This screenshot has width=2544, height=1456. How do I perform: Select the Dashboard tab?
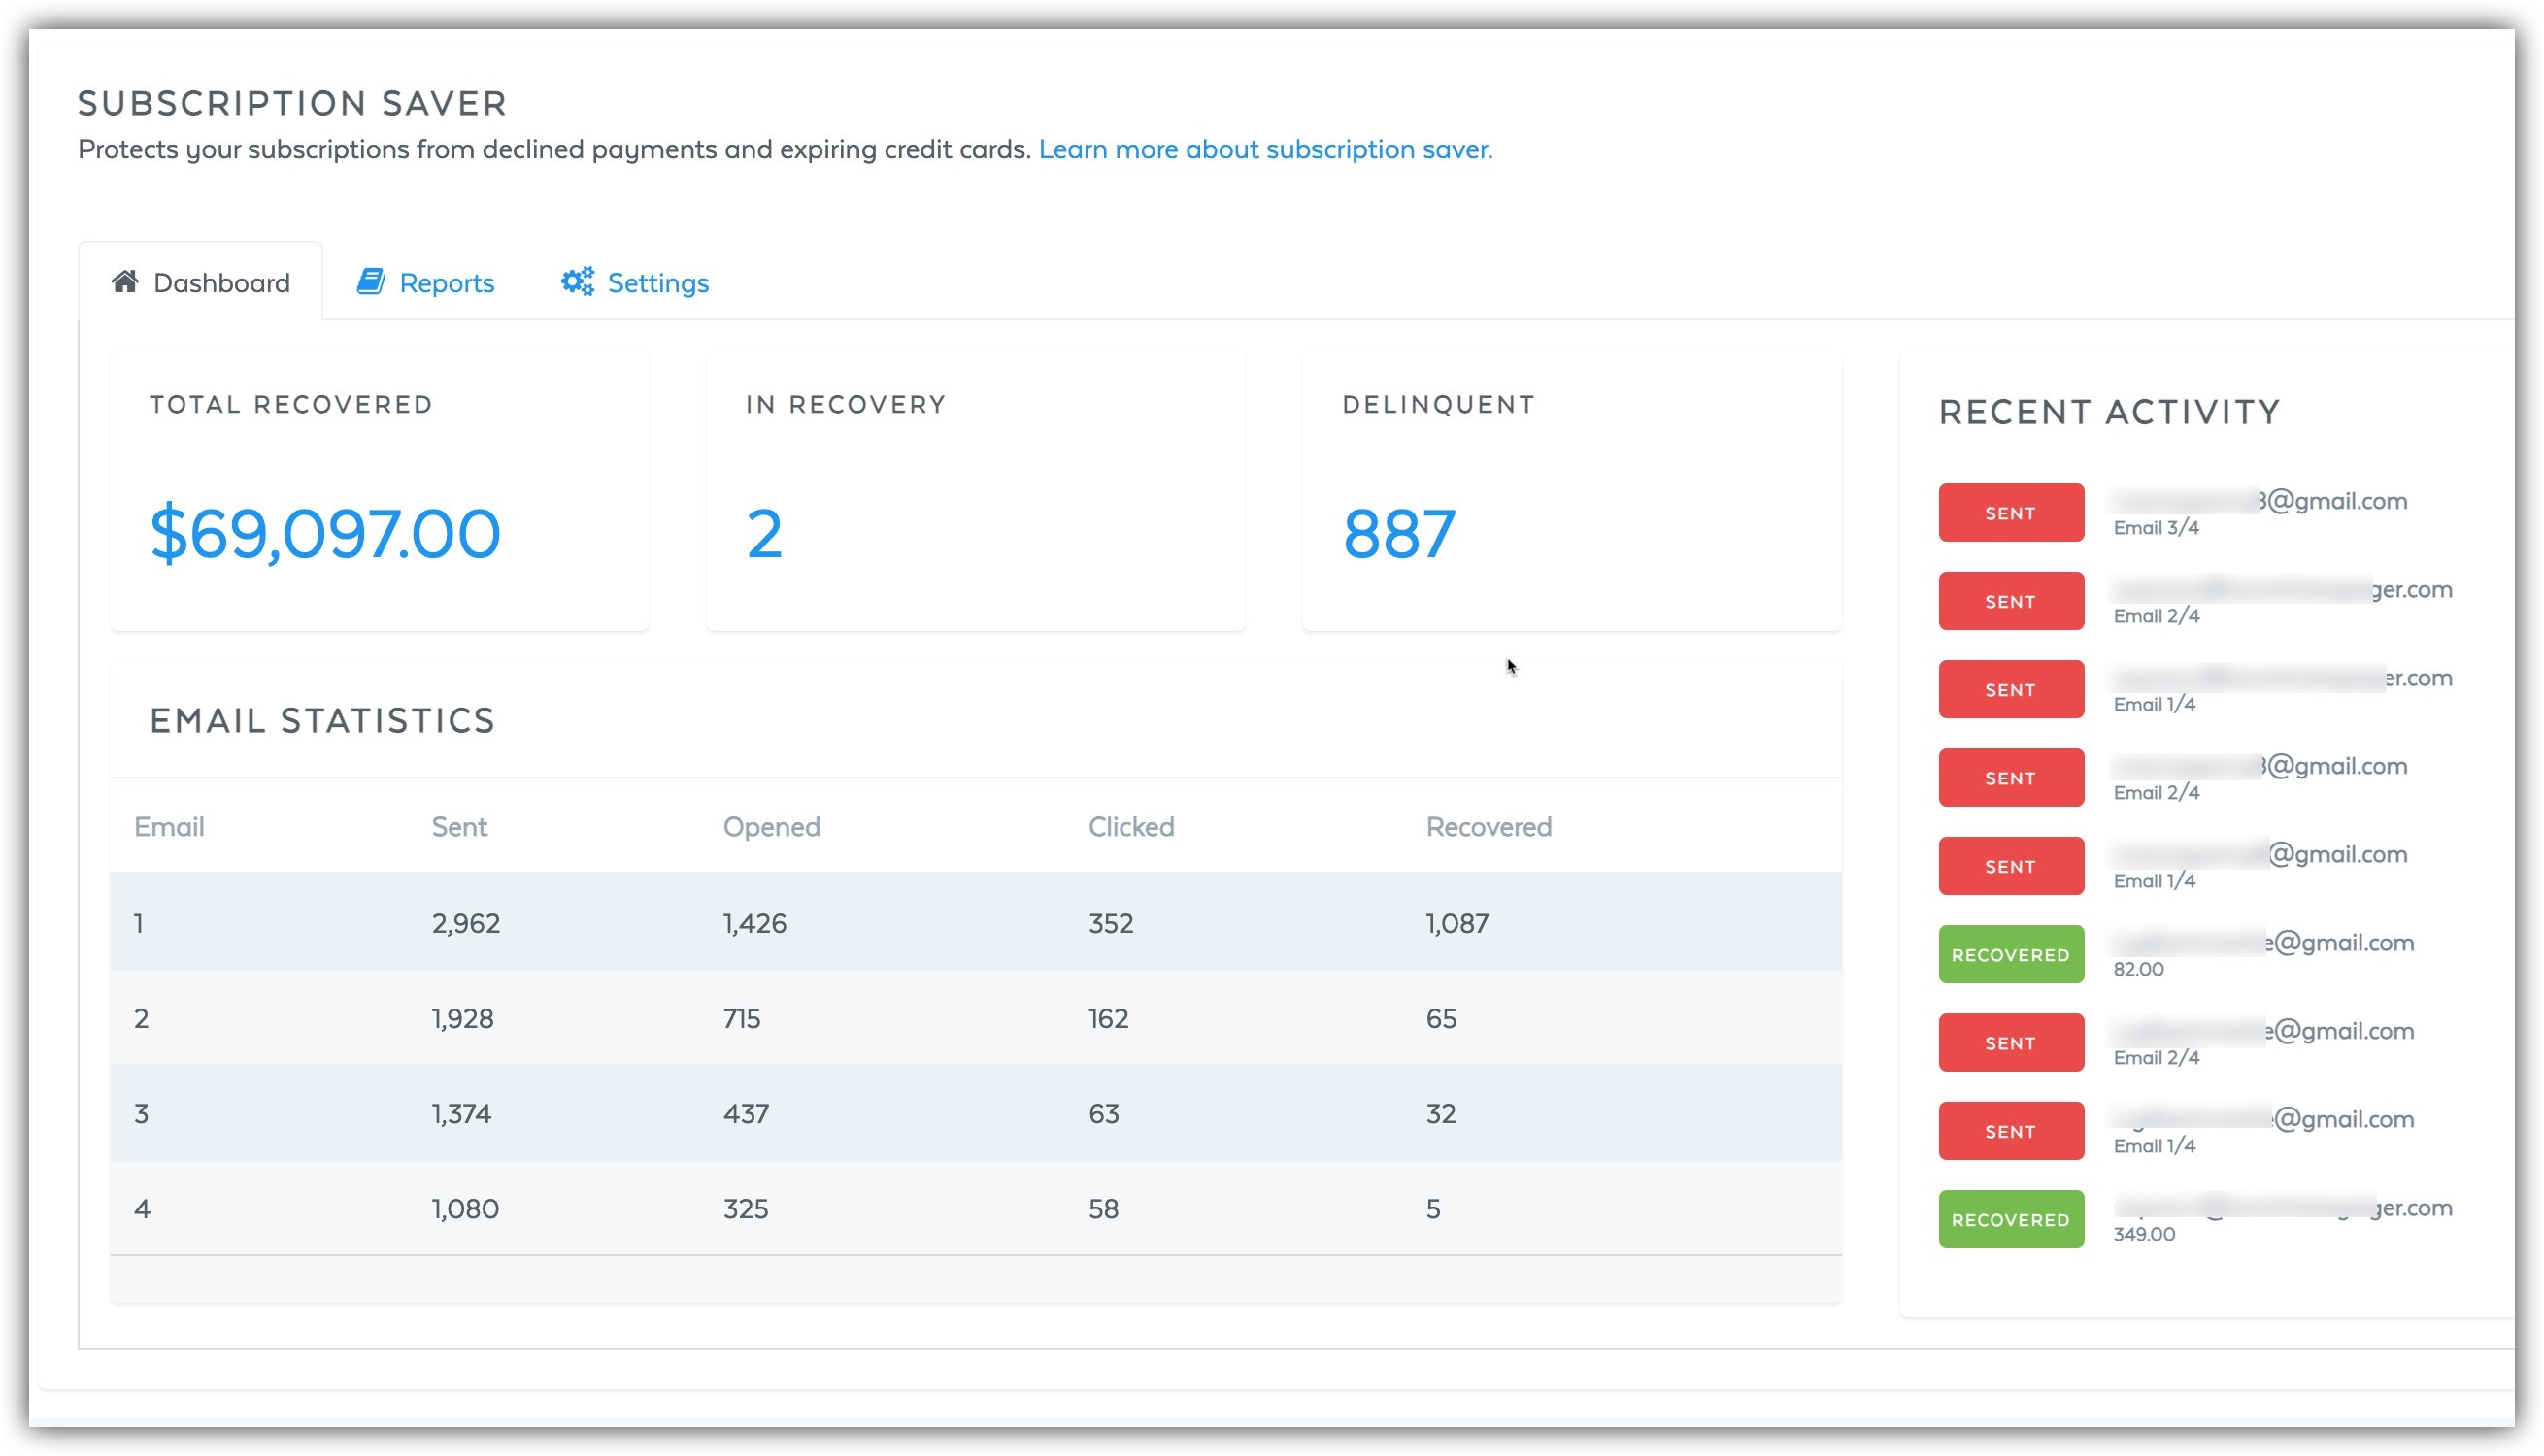(221, 283)
